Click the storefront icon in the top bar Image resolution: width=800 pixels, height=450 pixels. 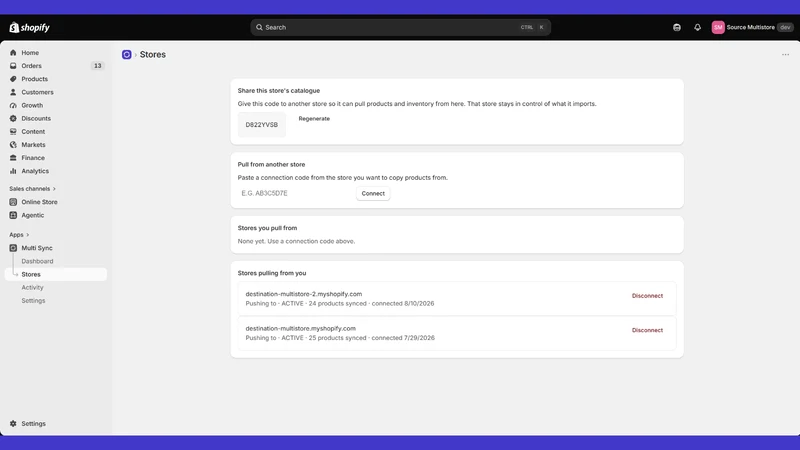click(x=677, y=28)
